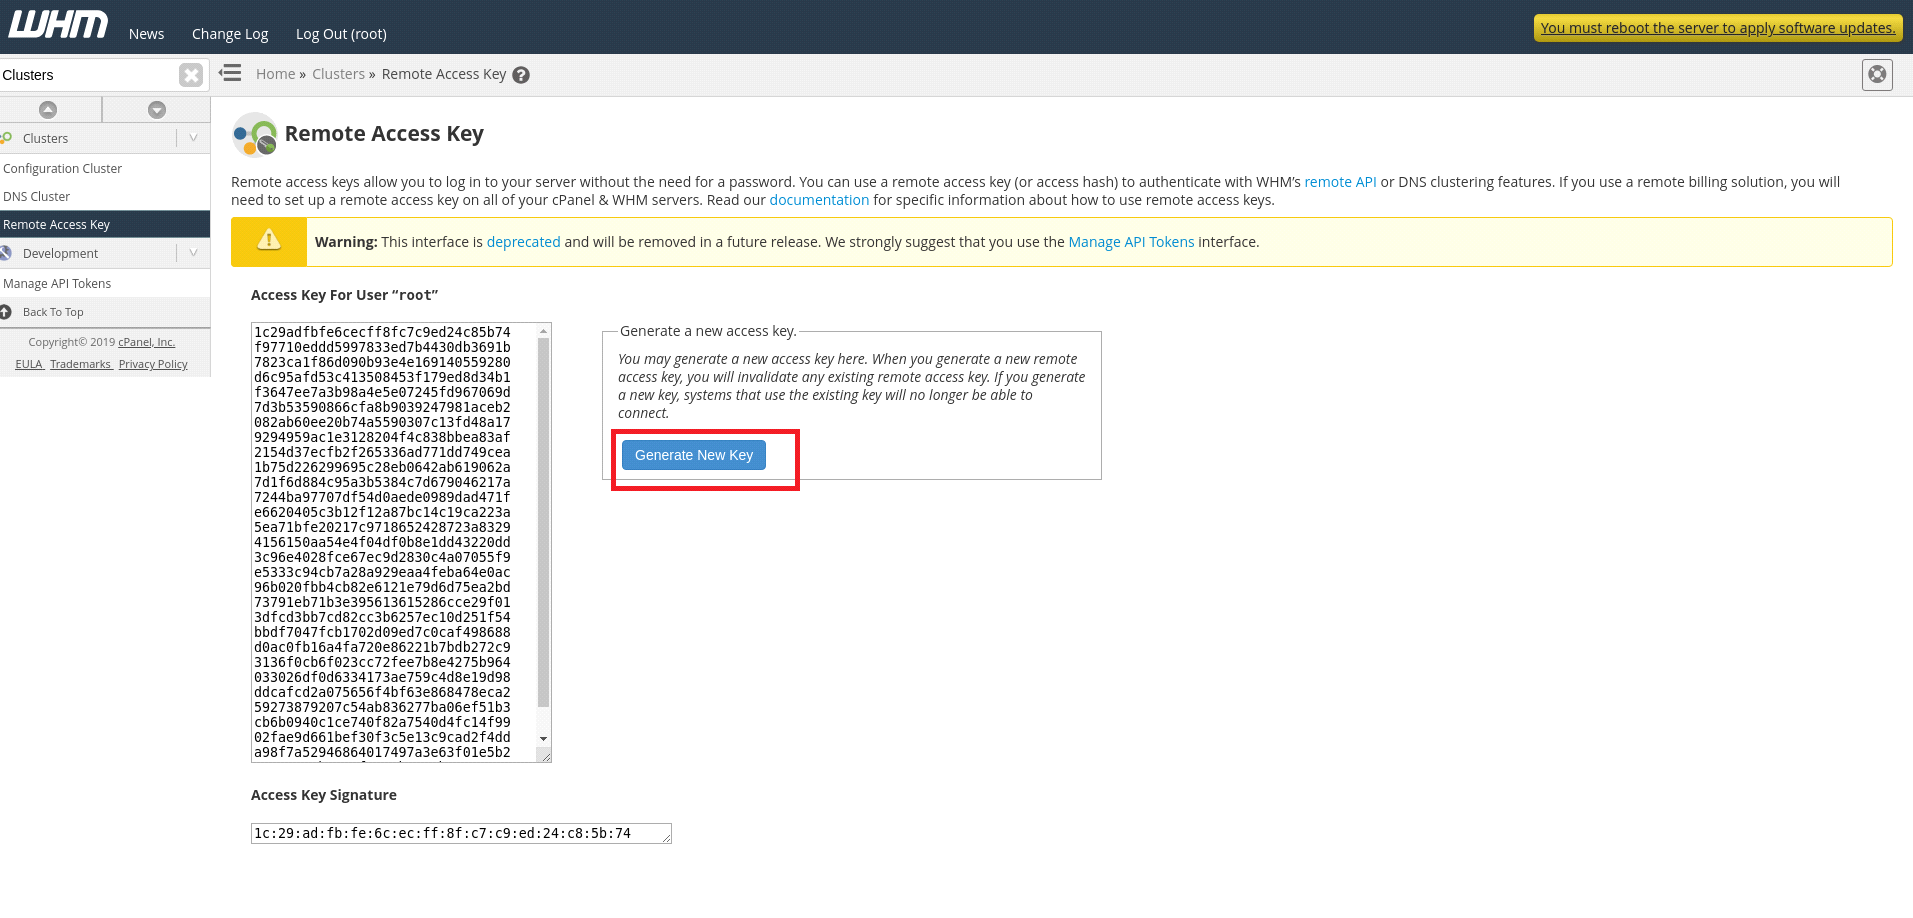Image resolution: width=1913 pixels, height=918 pixels.
Task: Open the Manage API Tokens link in warning
Action: 1131,242
